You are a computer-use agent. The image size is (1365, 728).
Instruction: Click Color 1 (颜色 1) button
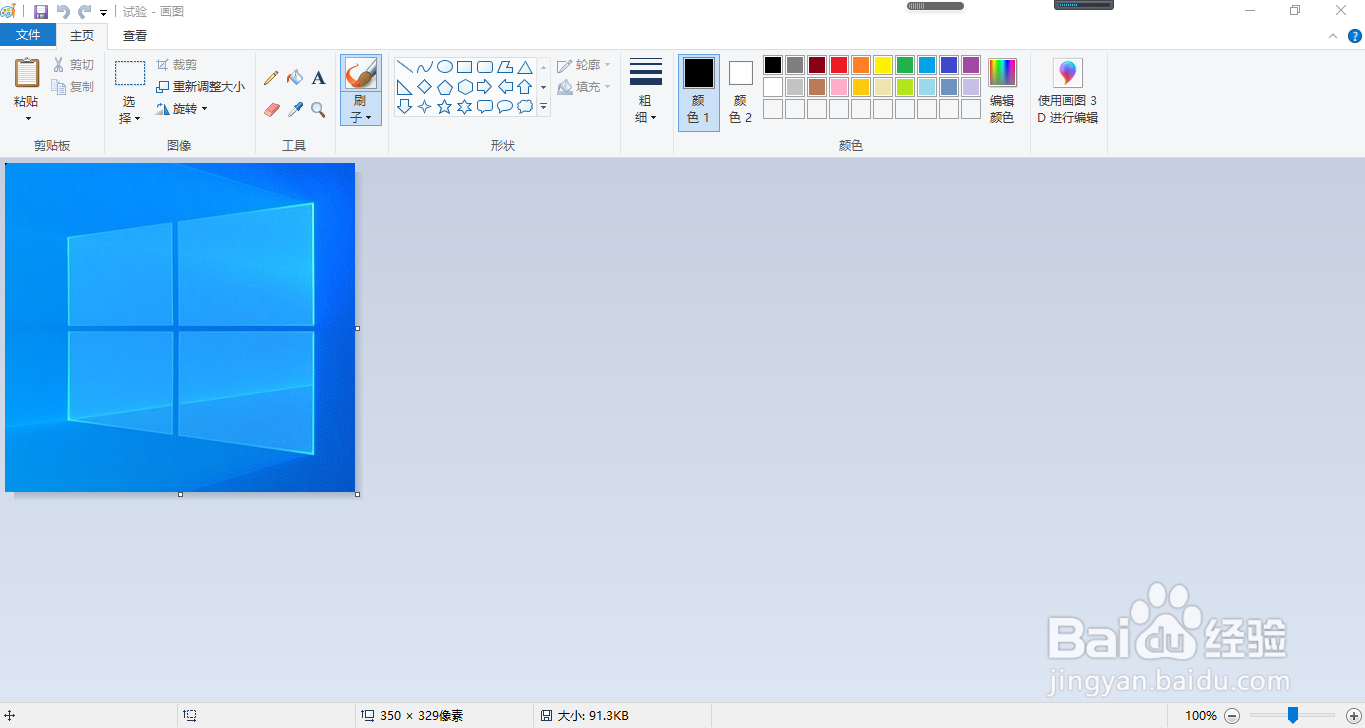click(699, 92)
